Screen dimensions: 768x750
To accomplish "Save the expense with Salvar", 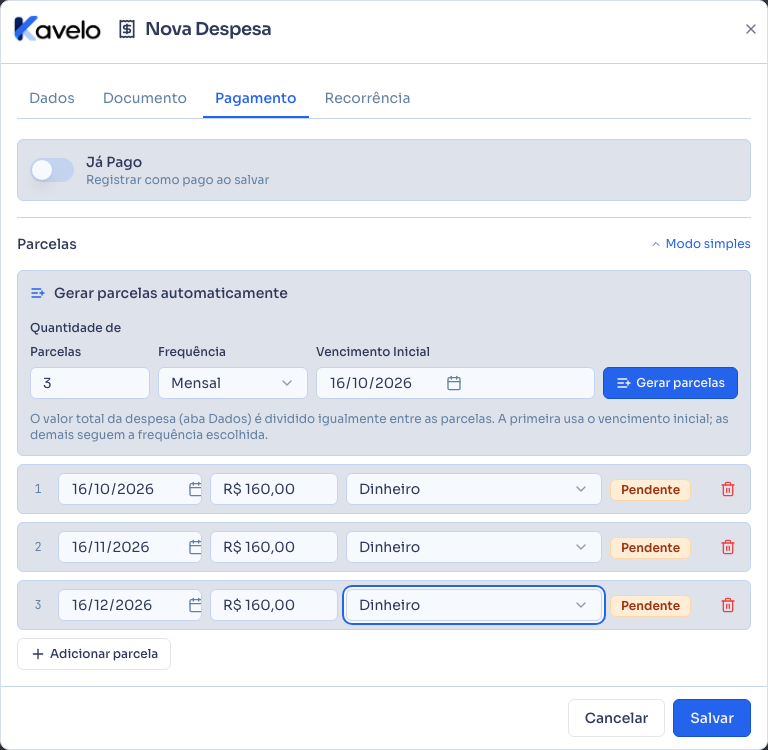I will (x=712, y=718).
